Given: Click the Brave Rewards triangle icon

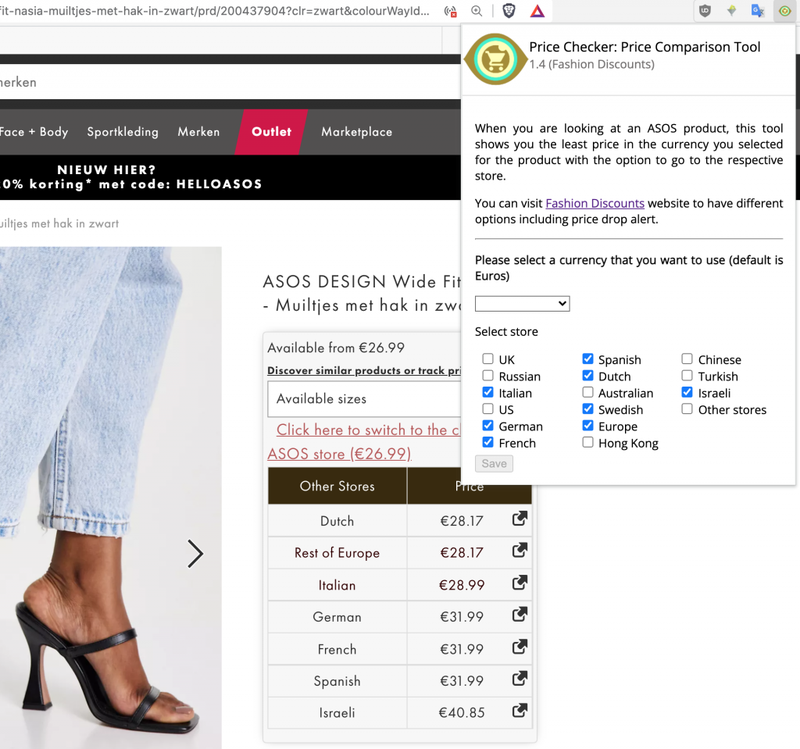Looking at the screenshot, I should (x=537, y=11).
